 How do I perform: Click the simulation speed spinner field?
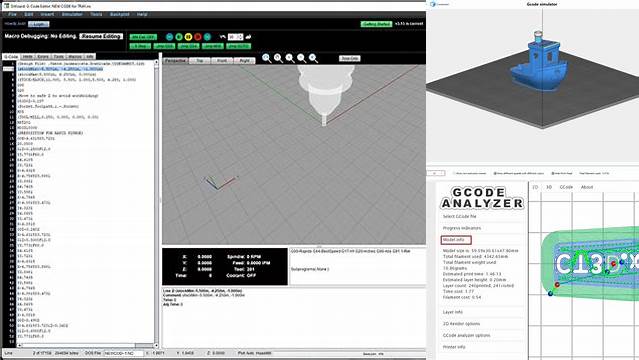click(235, 37)
